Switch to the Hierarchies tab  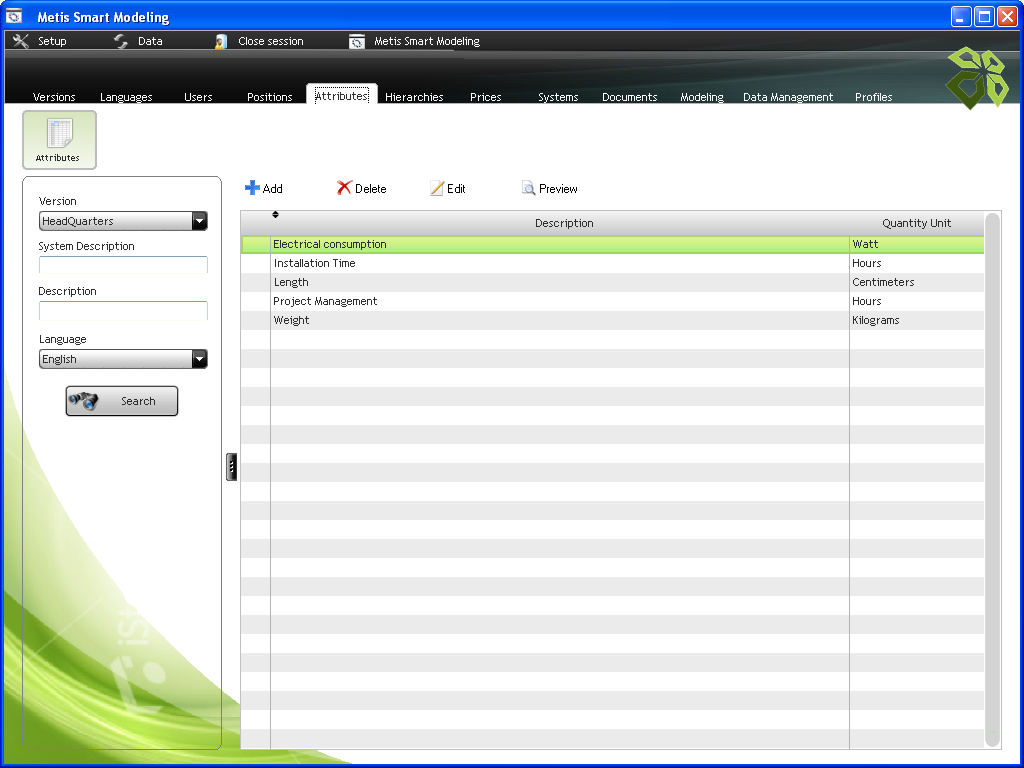(x=414, y=97)
